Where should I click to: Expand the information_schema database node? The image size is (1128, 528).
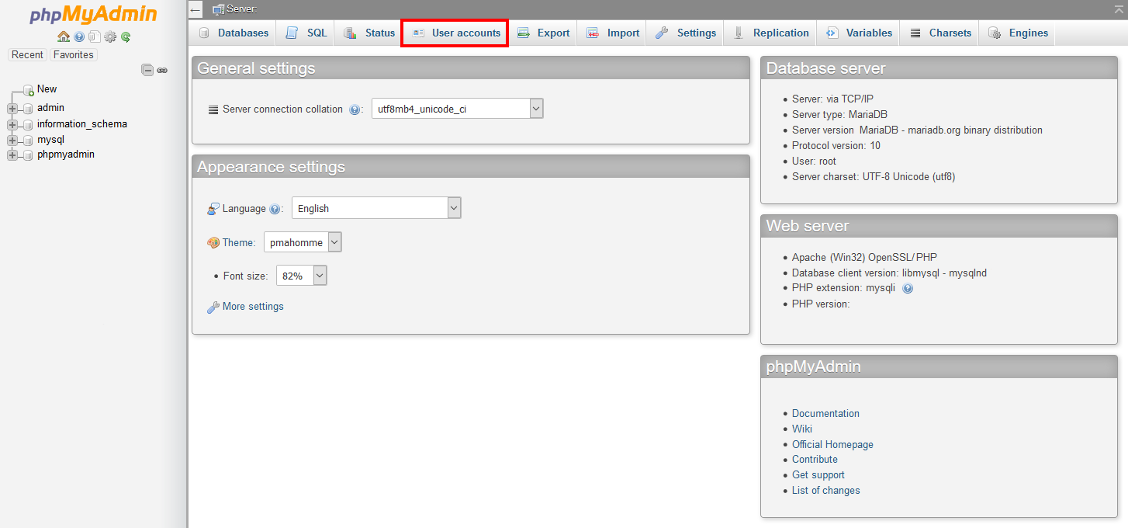coord(12,124)
